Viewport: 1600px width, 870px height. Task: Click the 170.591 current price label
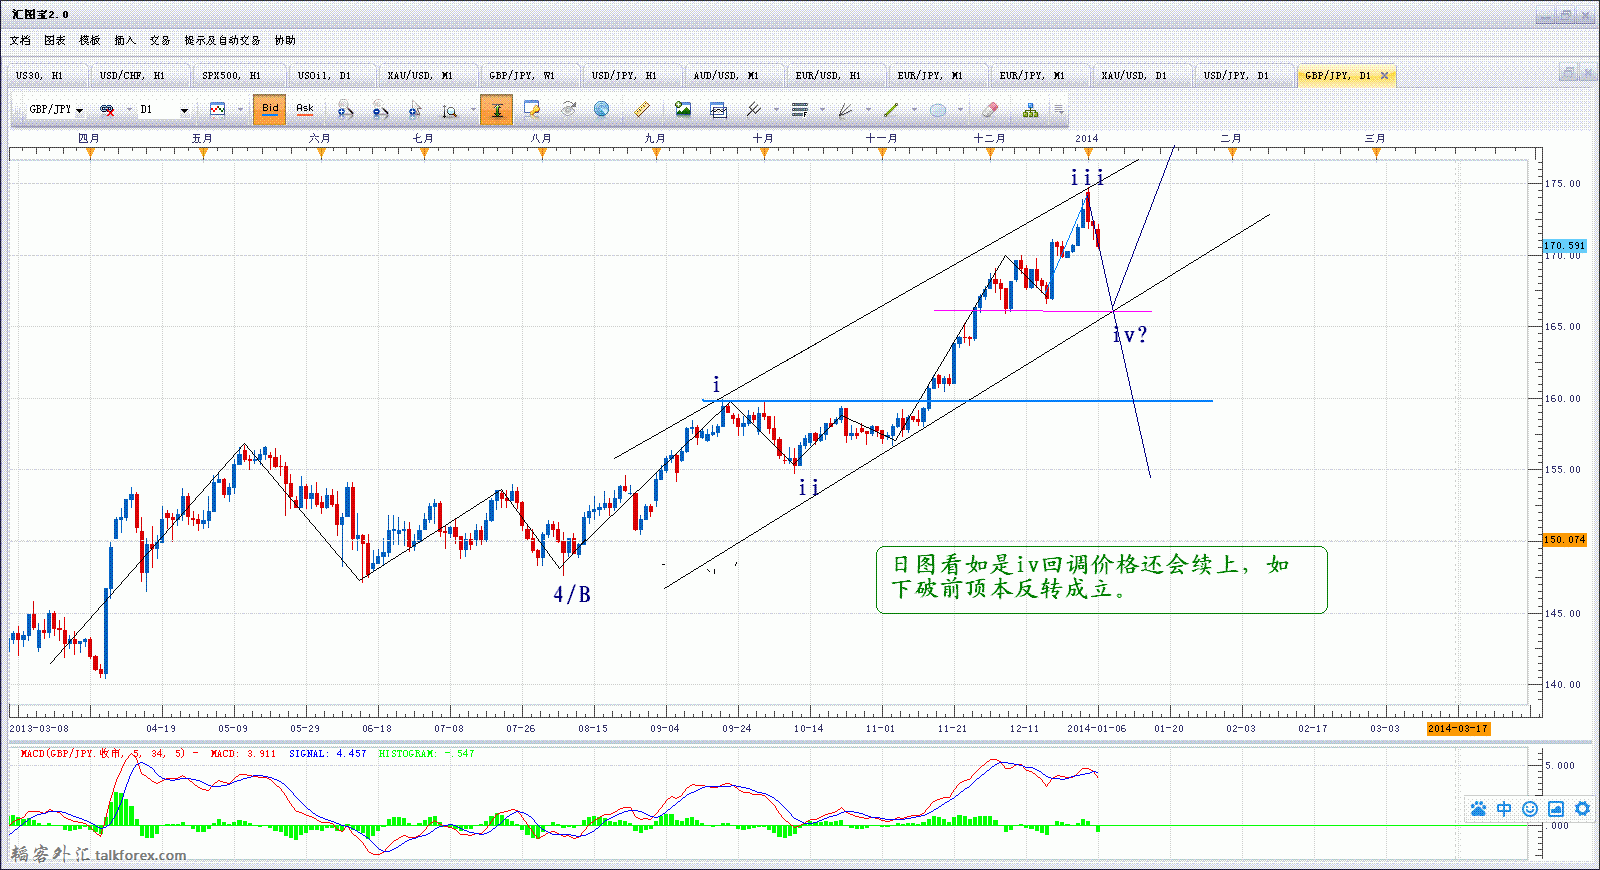[x=1565, y=246]
